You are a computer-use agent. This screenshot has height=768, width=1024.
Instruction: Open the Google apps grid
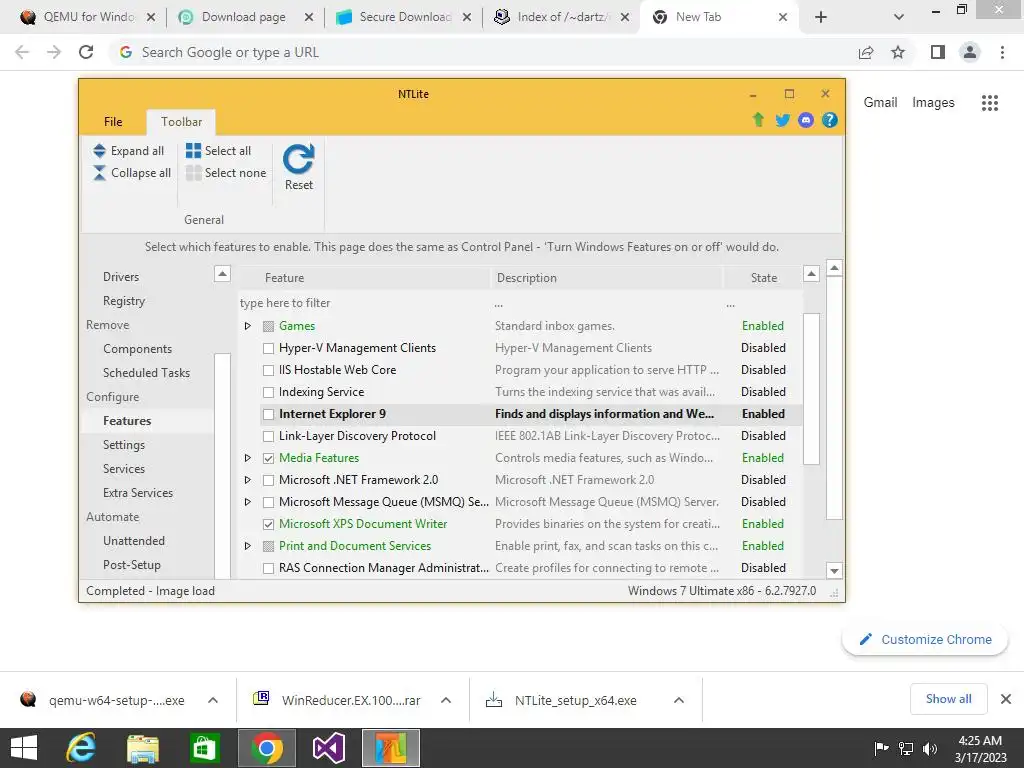click(990, 103)
